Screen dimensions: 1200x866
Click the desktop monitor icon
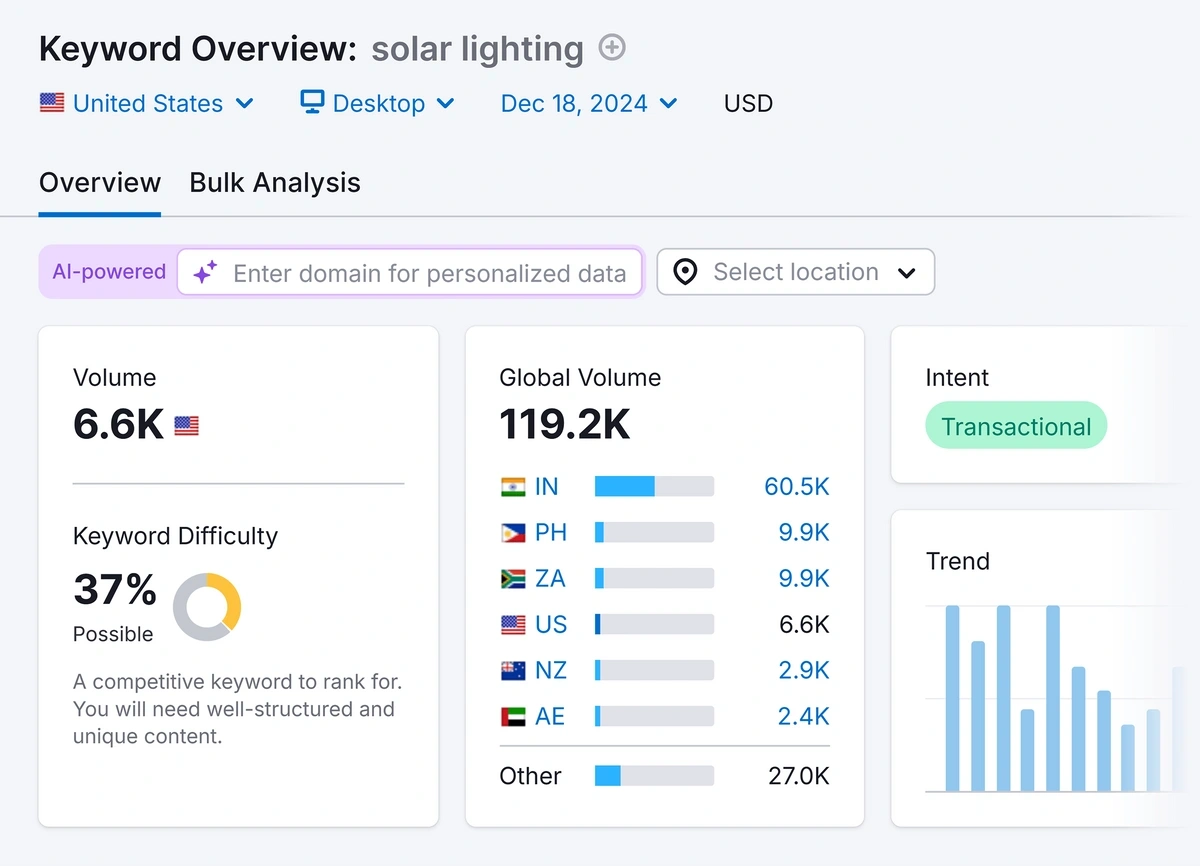tap(313, 102)
